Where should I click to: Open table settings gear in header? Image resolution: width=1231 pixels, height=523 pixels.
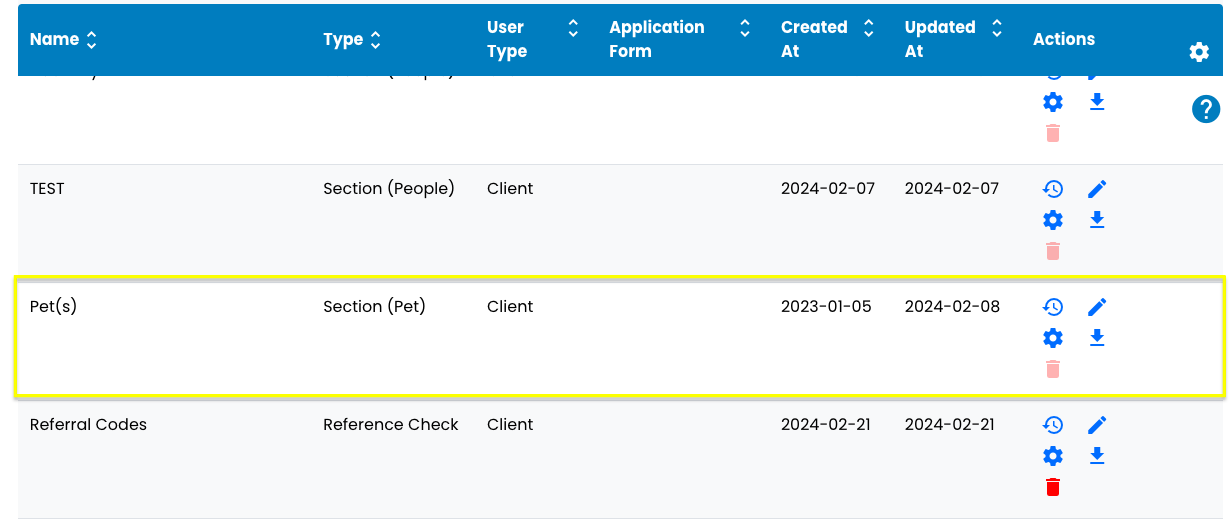click(x=1199, y=52)
